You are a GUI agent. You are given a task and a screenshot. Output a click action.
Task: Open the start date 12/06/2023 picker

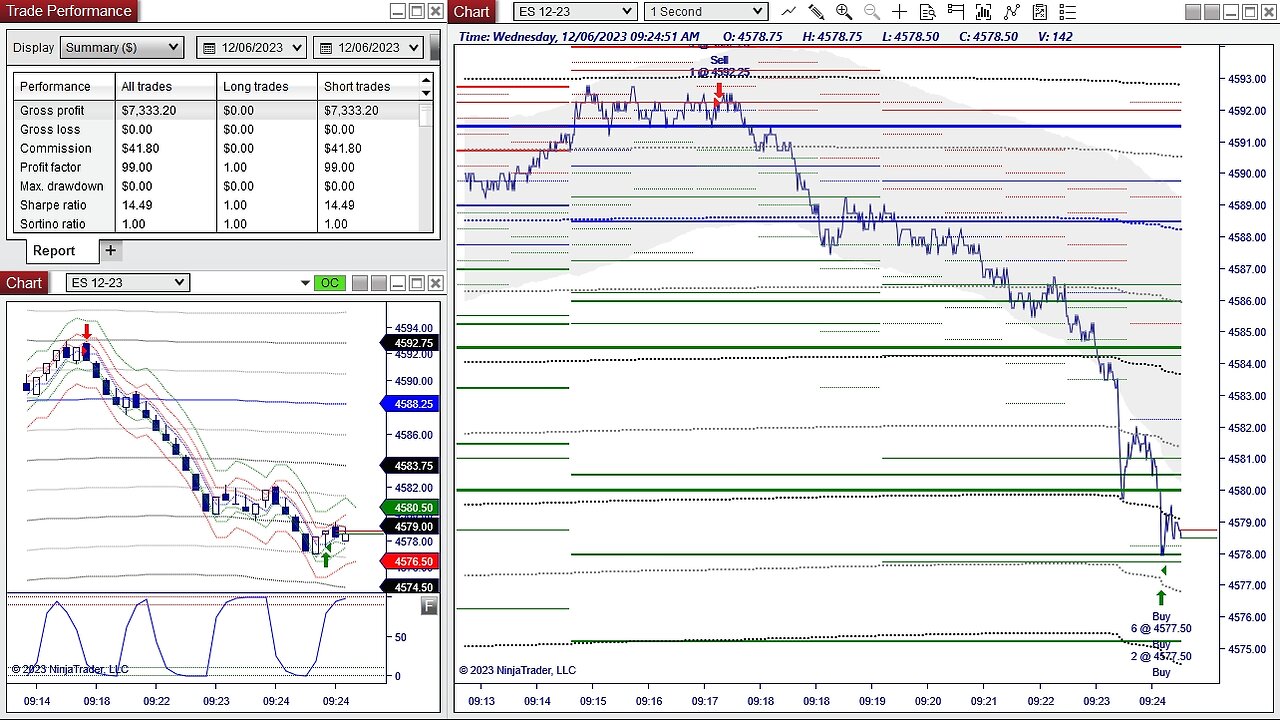click(252, 48)
